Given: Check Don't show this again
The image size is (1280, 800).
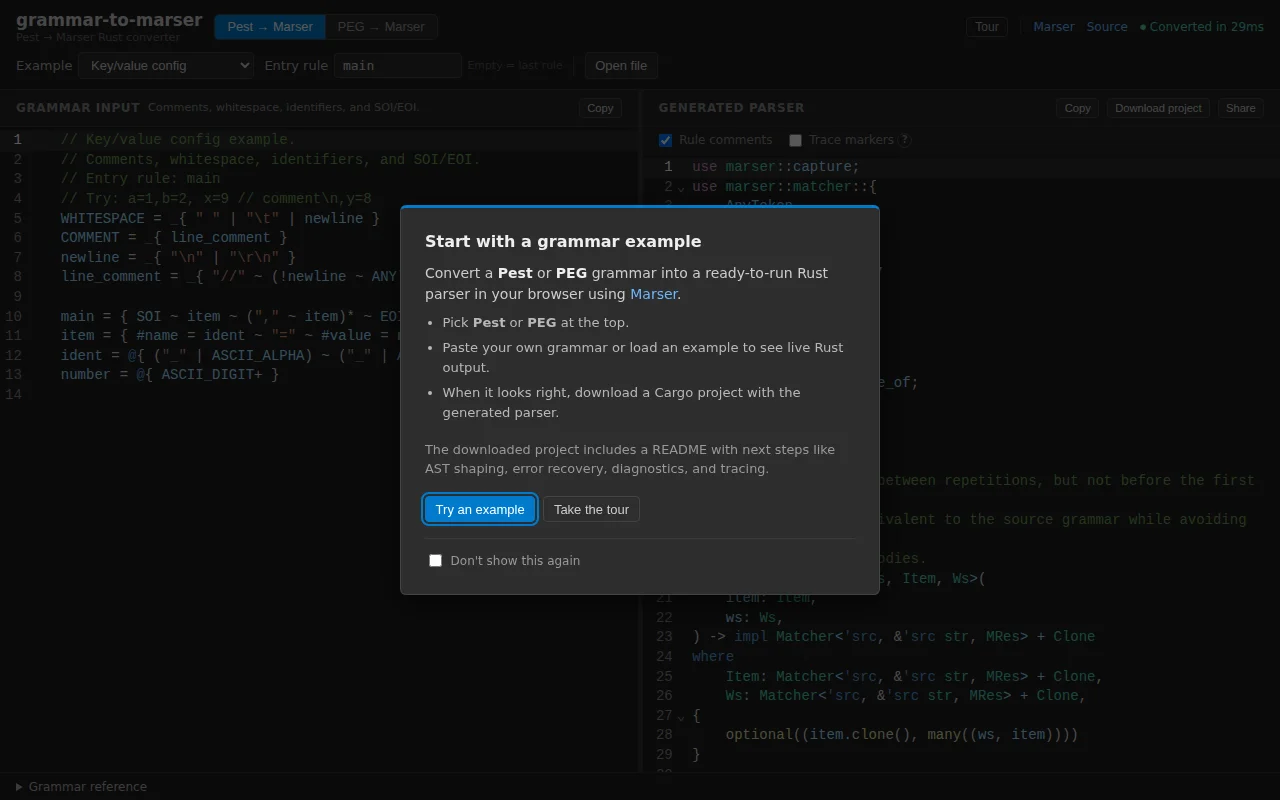Looking at the screenshot, I should [x=435, y=560].
